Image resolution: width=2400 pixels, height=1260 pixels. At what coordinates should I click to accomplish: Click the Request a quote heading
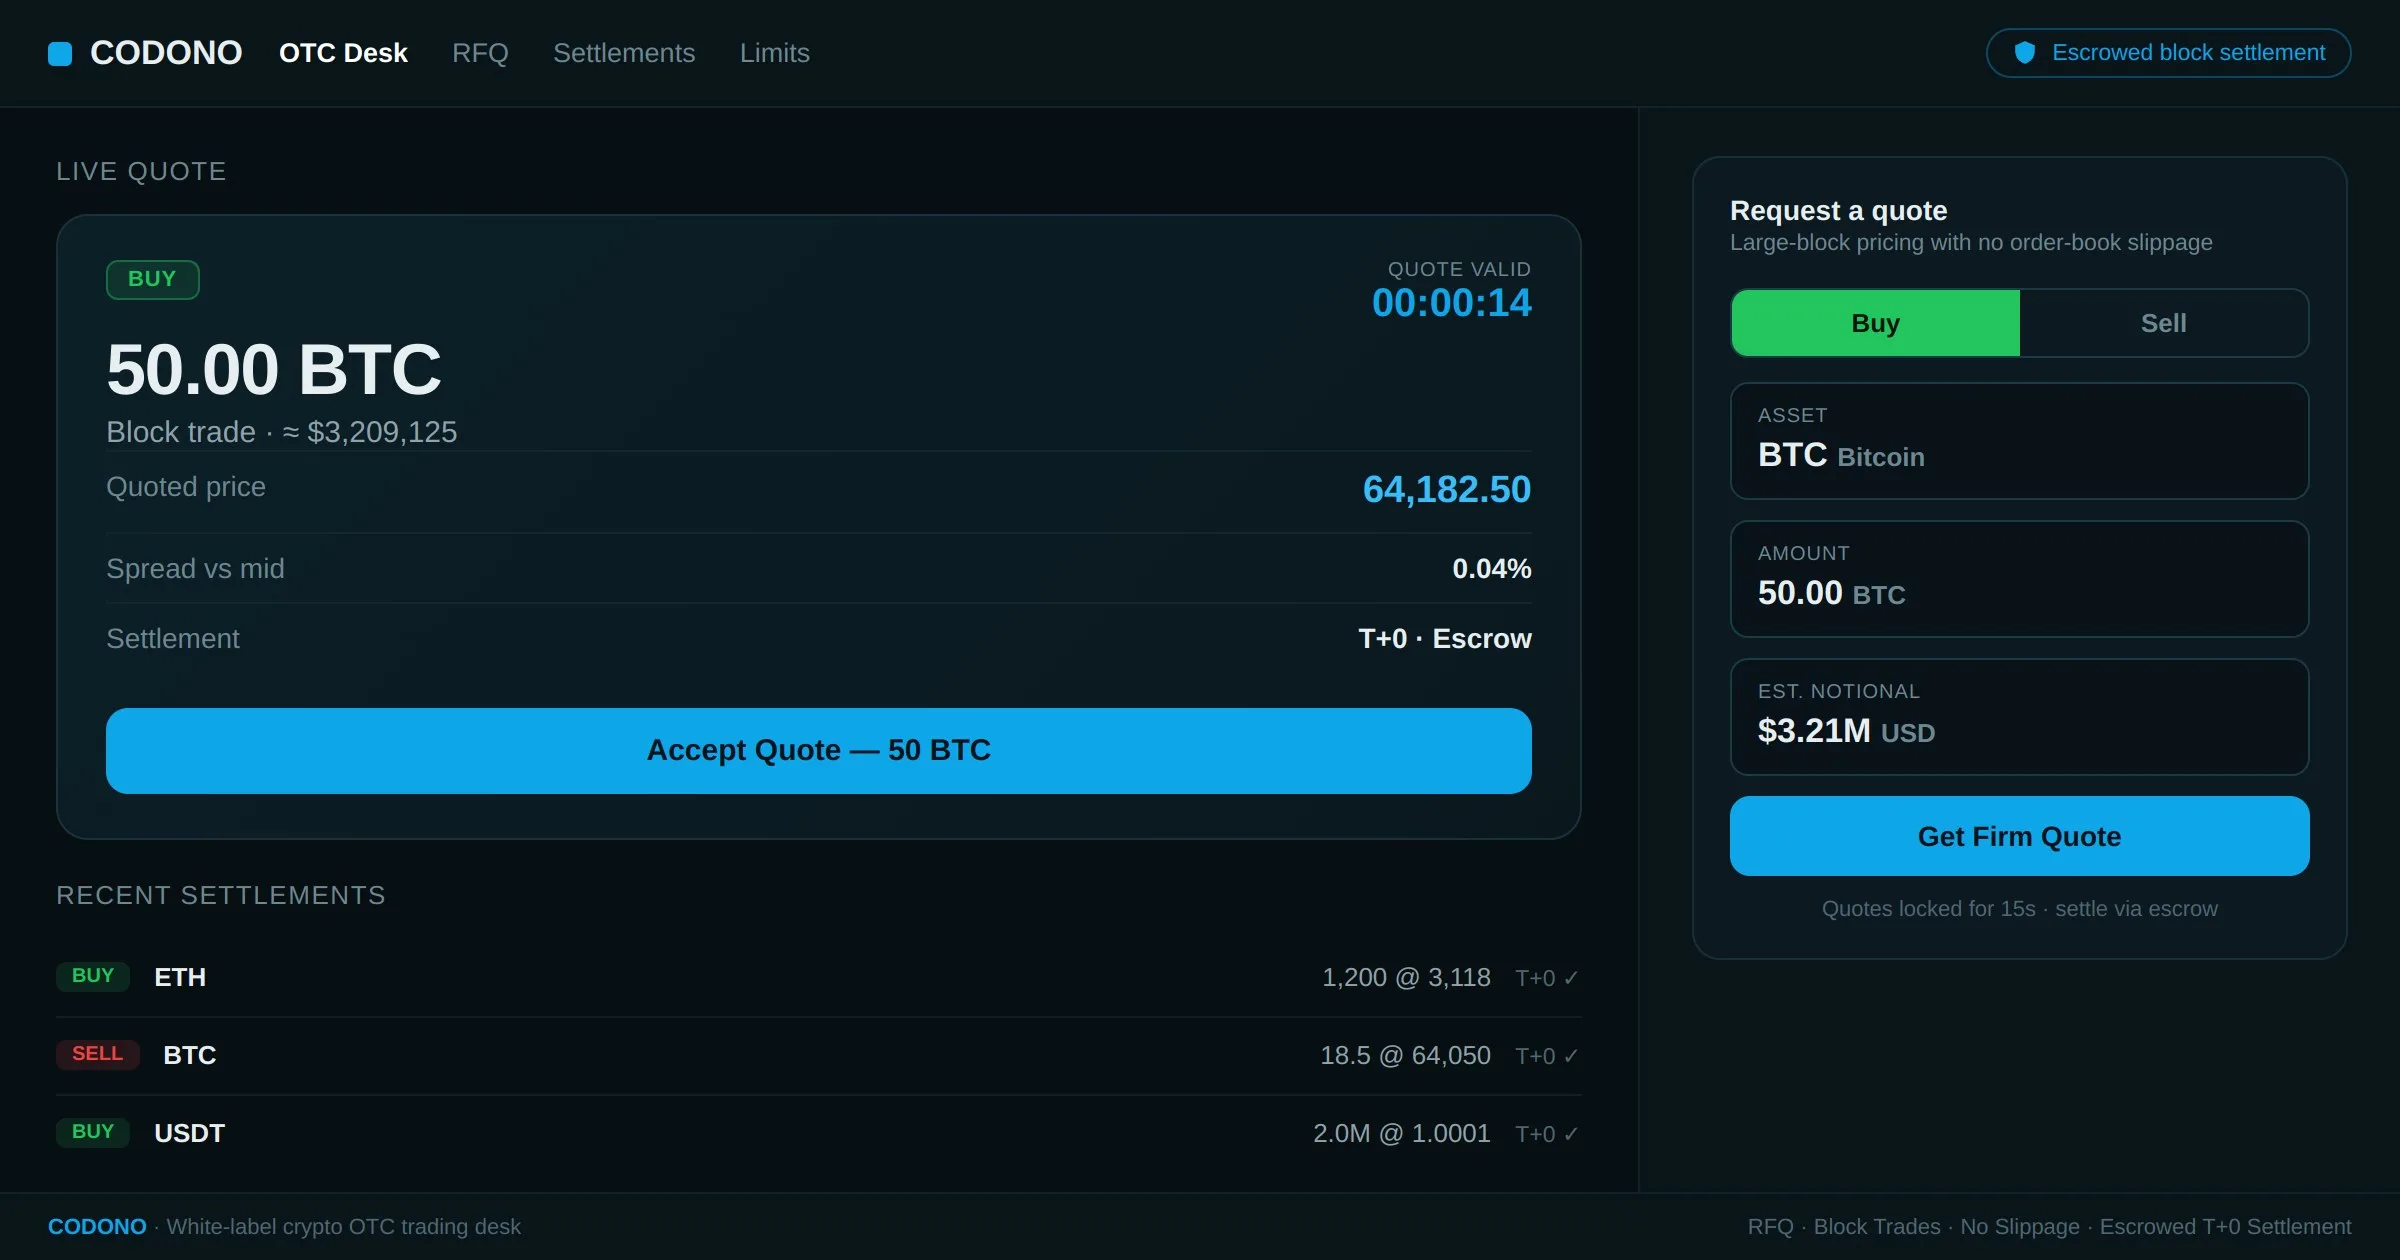coord(1838,211)
